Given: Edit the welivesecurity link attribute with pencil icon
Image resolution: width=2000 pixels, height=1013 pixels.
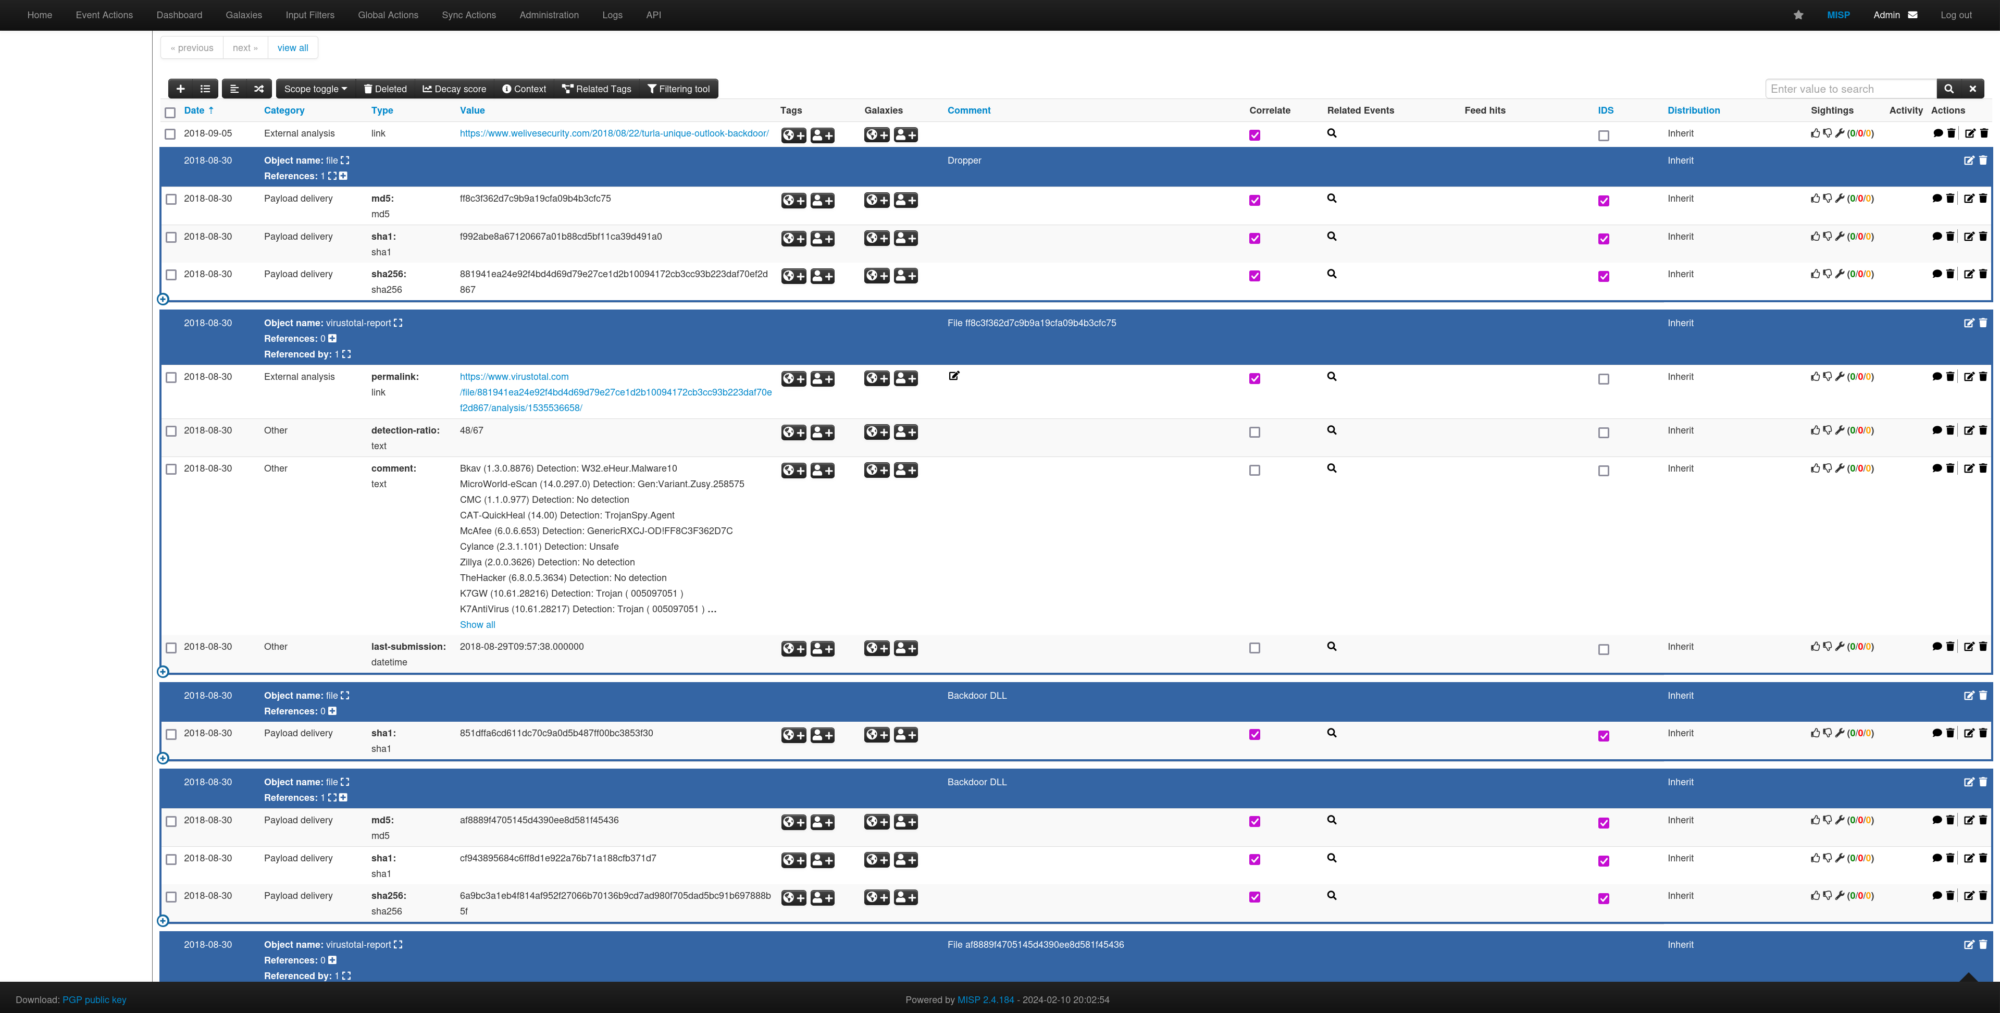Looking at the screenshot, I should 1967,133.
